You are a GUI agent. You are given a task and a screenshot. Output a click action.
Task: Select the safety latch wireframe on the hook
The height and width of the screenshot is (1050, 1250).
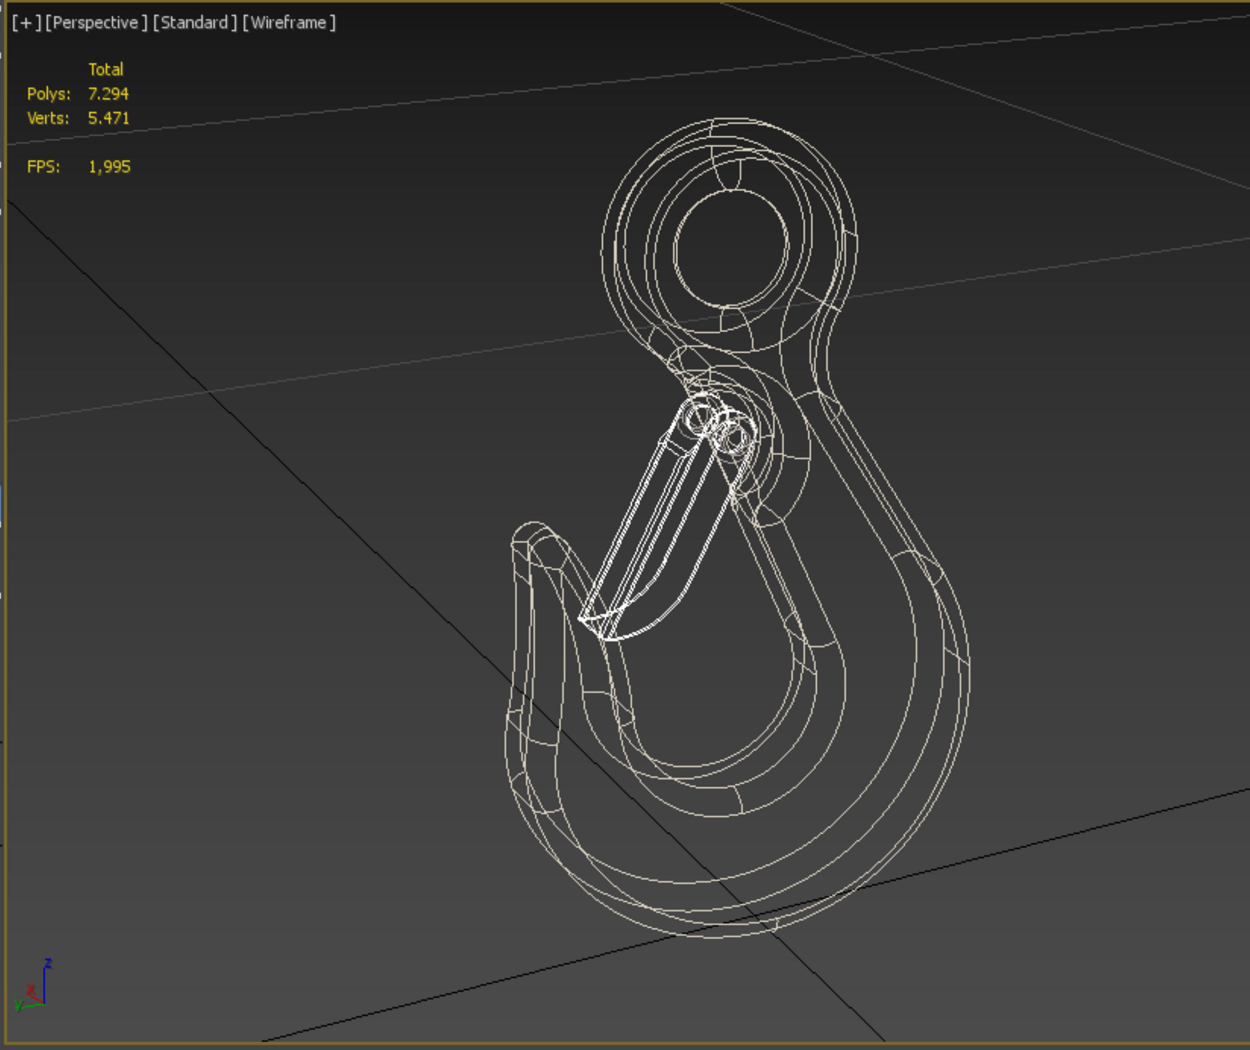[660, 530]
